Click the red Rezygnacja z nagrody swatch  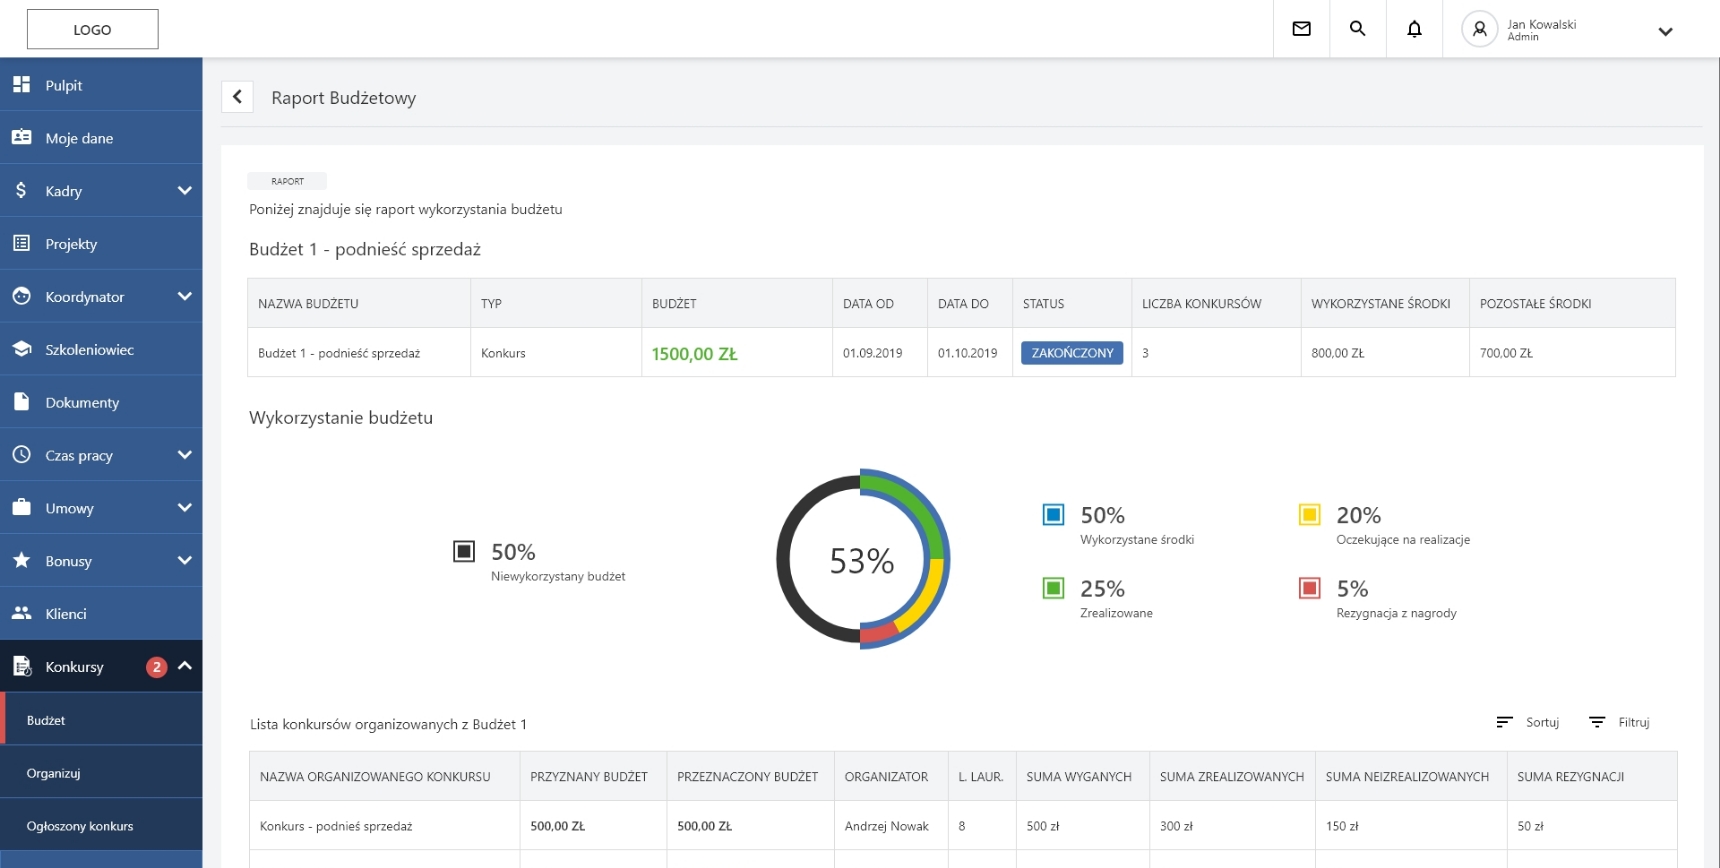[1309, 588]
